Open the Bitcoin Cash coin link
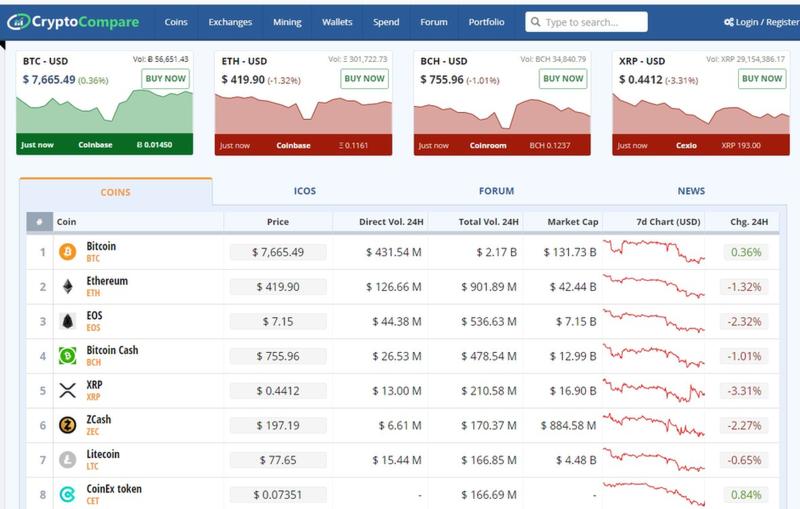 click(112, 350)
